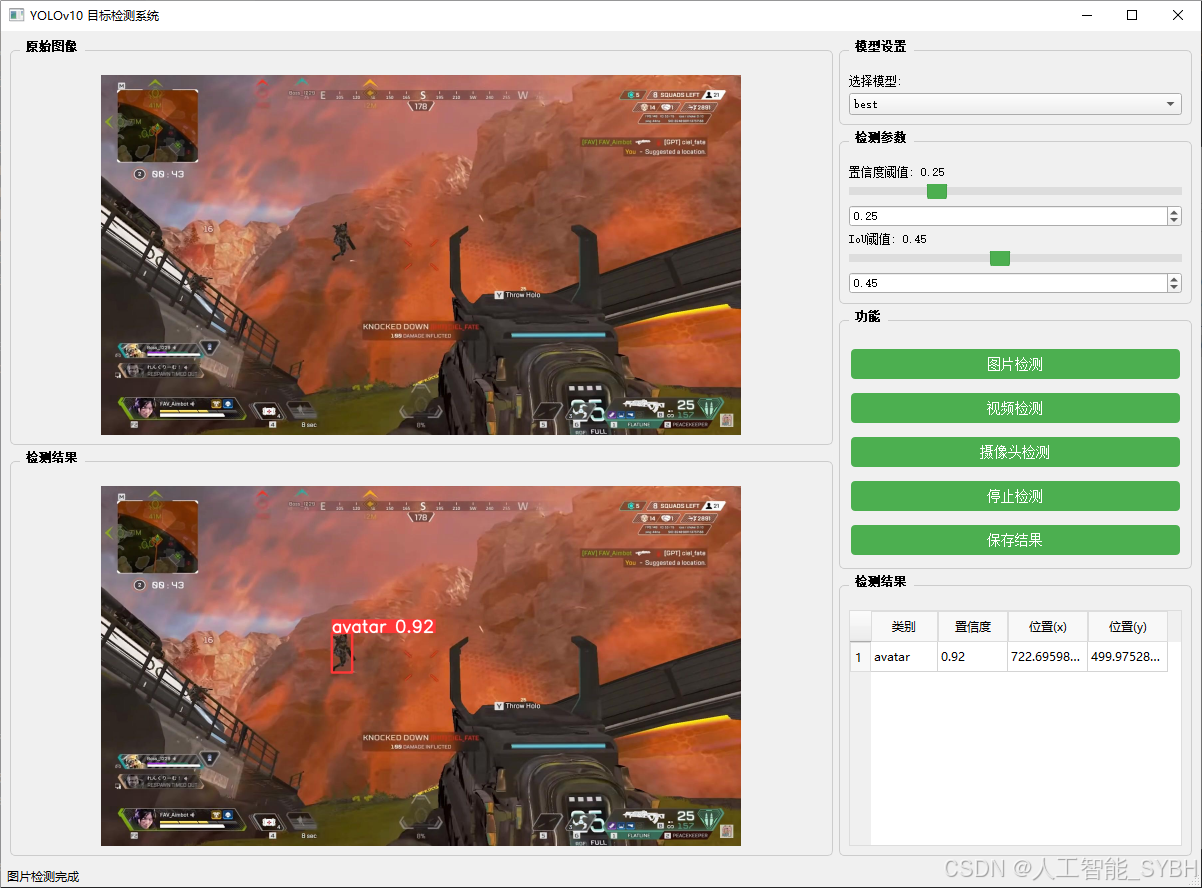
Task: Click the 类别 column header
Action: click(x=904, y=627)
